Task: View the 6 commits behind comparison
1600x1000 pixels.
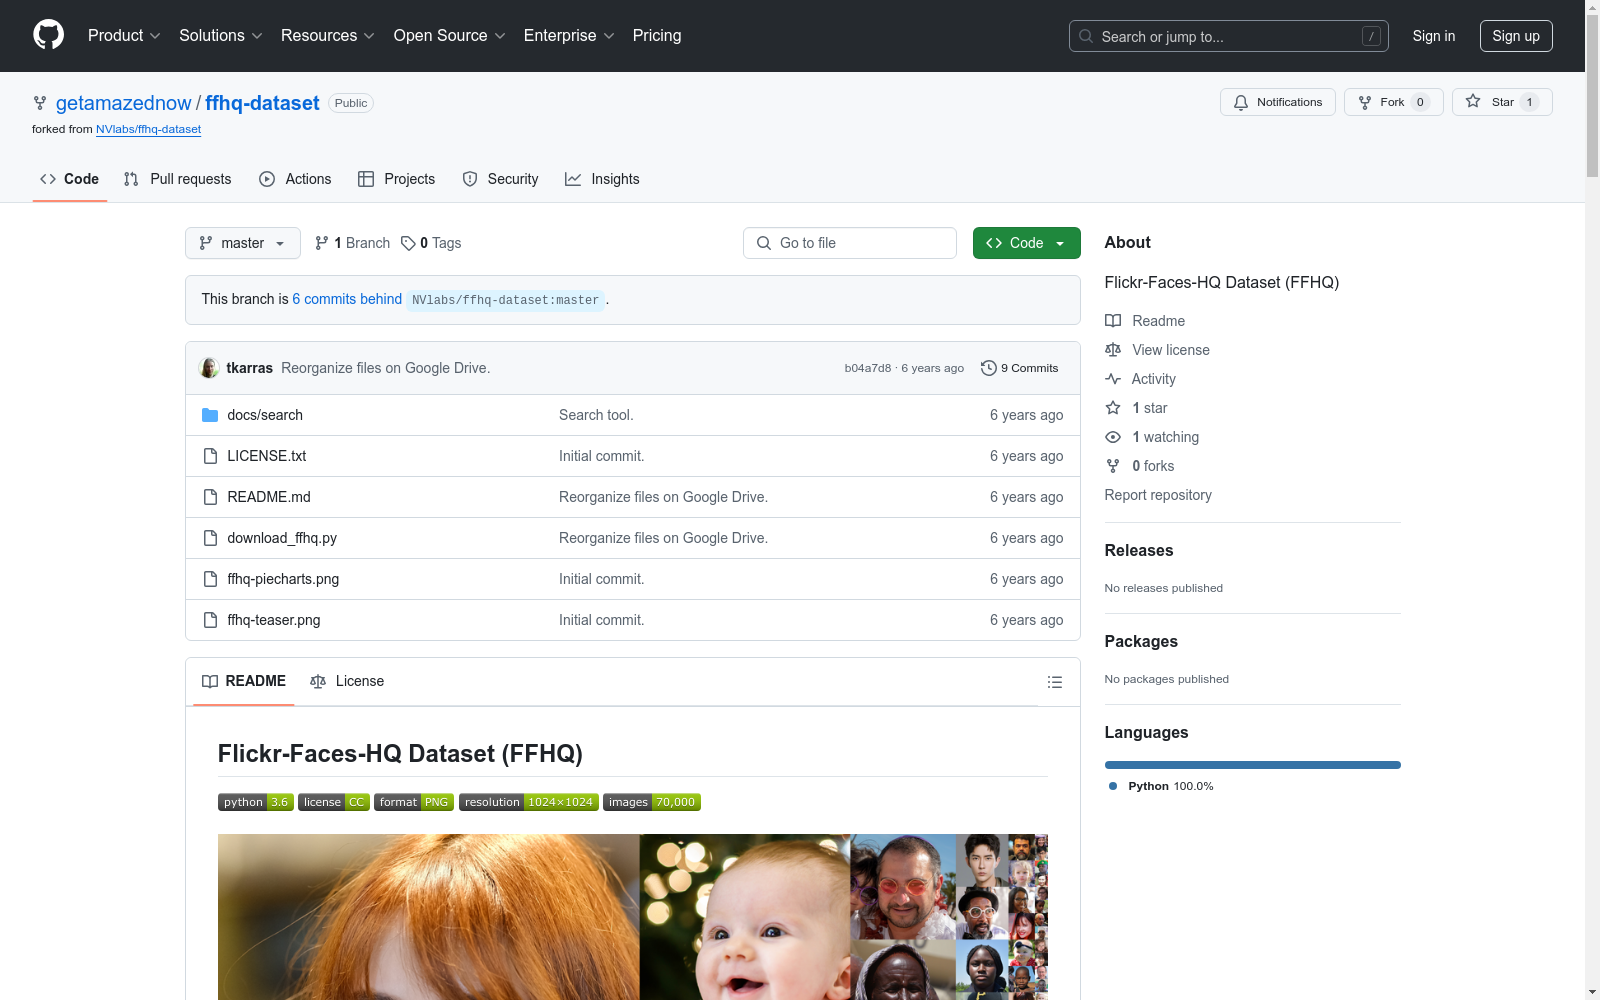Action: 347,299
